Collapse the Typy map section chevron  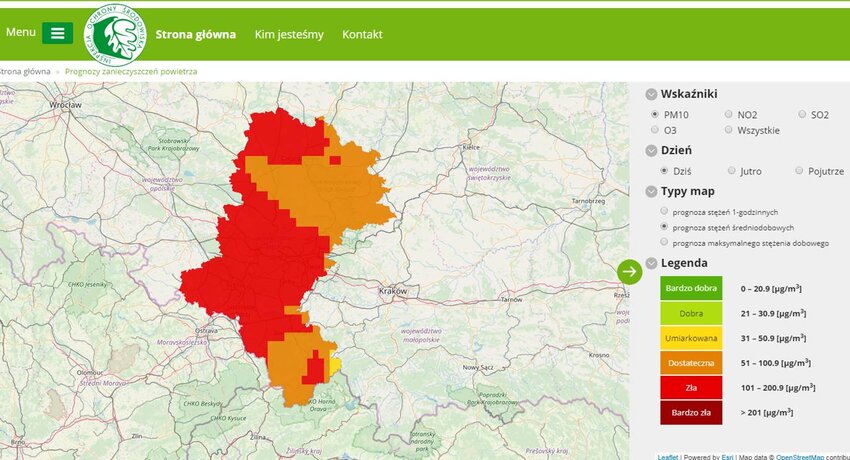point(652,191)
